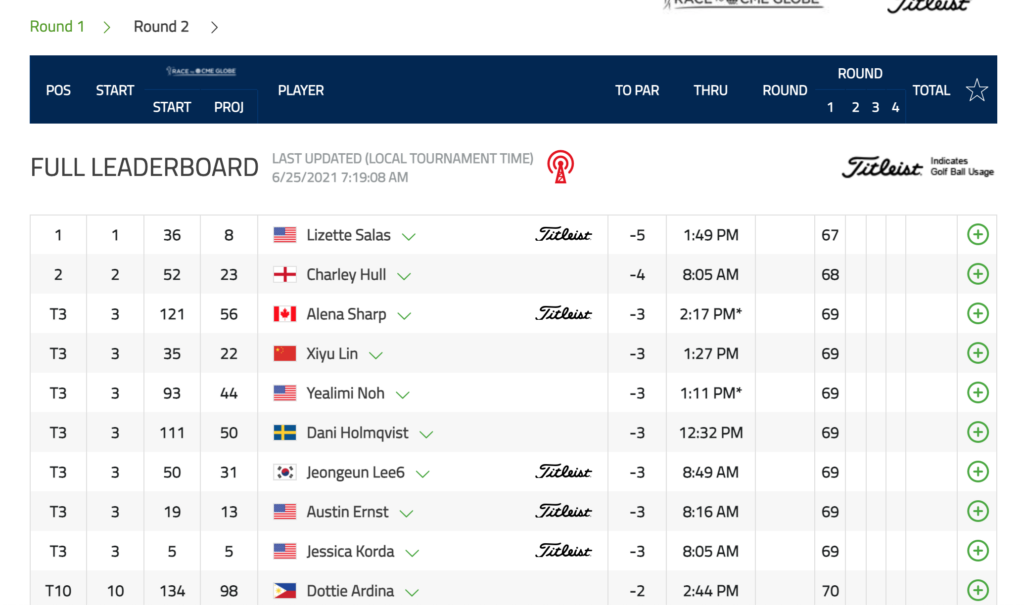Expand Jessica Korda details chevron

pyautogui.click(x=412, y=553)
